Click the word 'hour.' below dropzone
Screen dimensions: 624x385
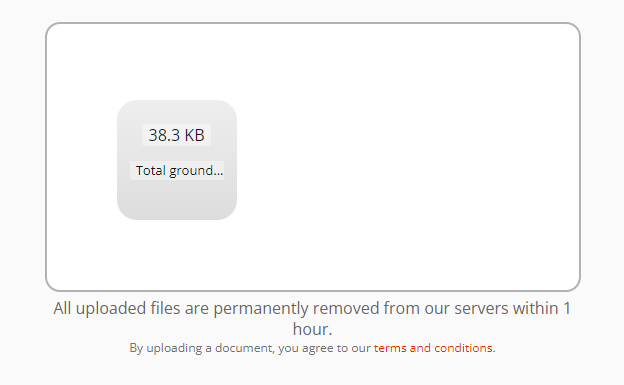point(312,329)
